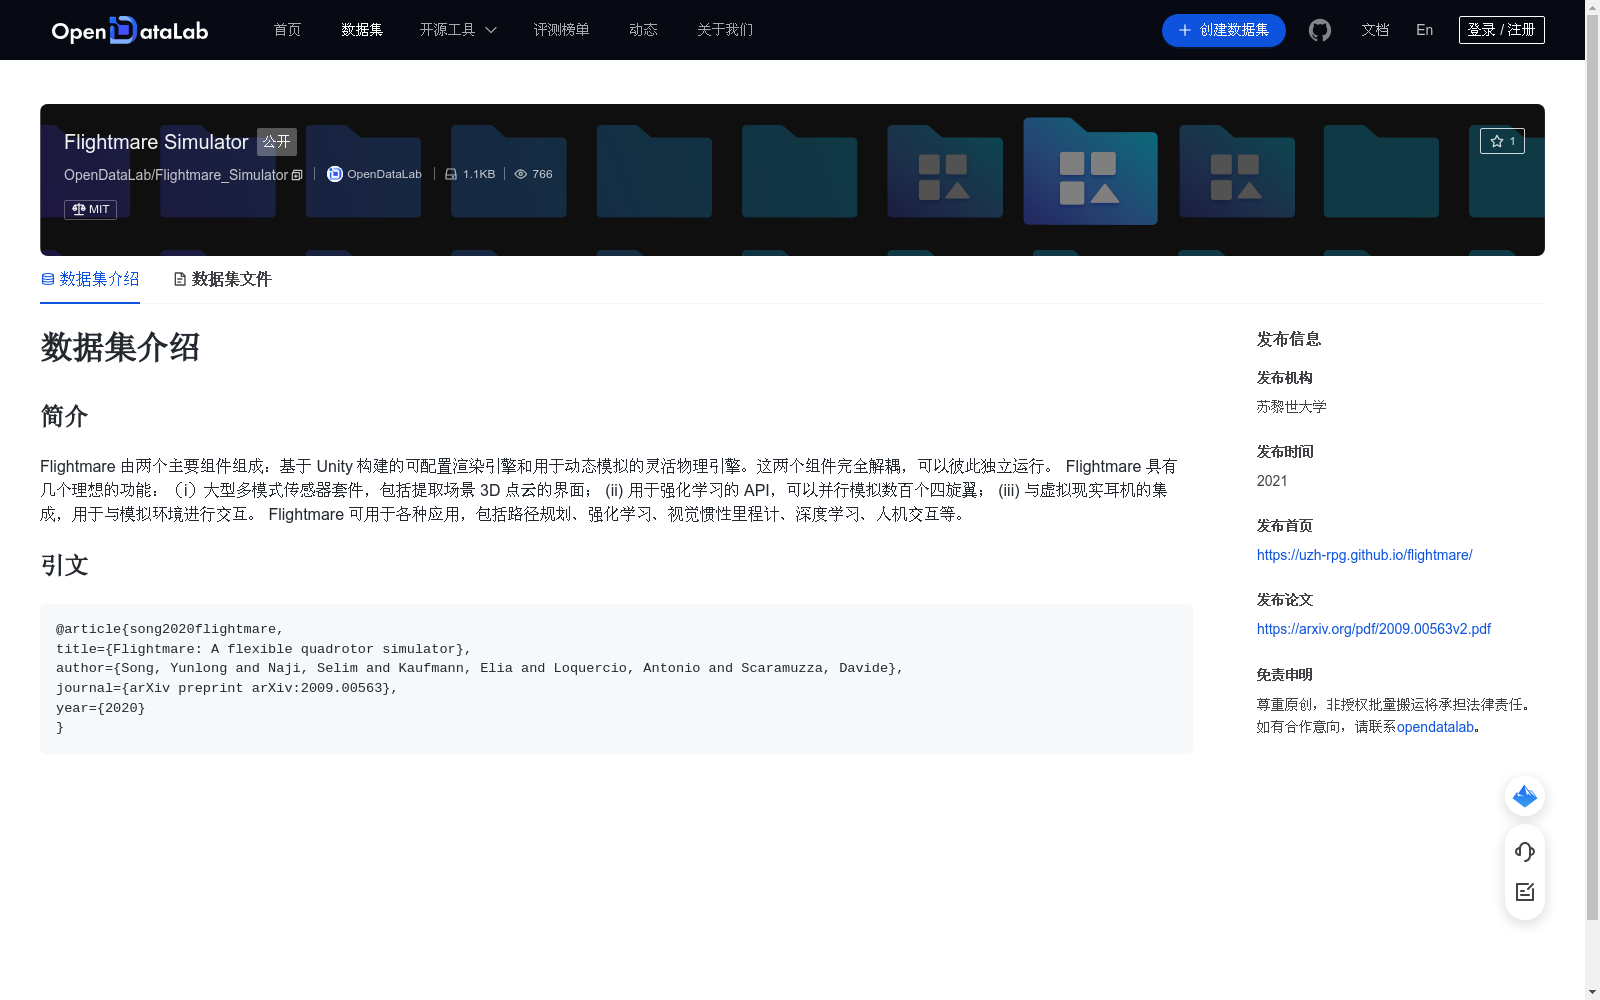Viewport: 1600px width, 1000px height.
Task: Click the 公开 visibility badge
Action: (277, 142)
